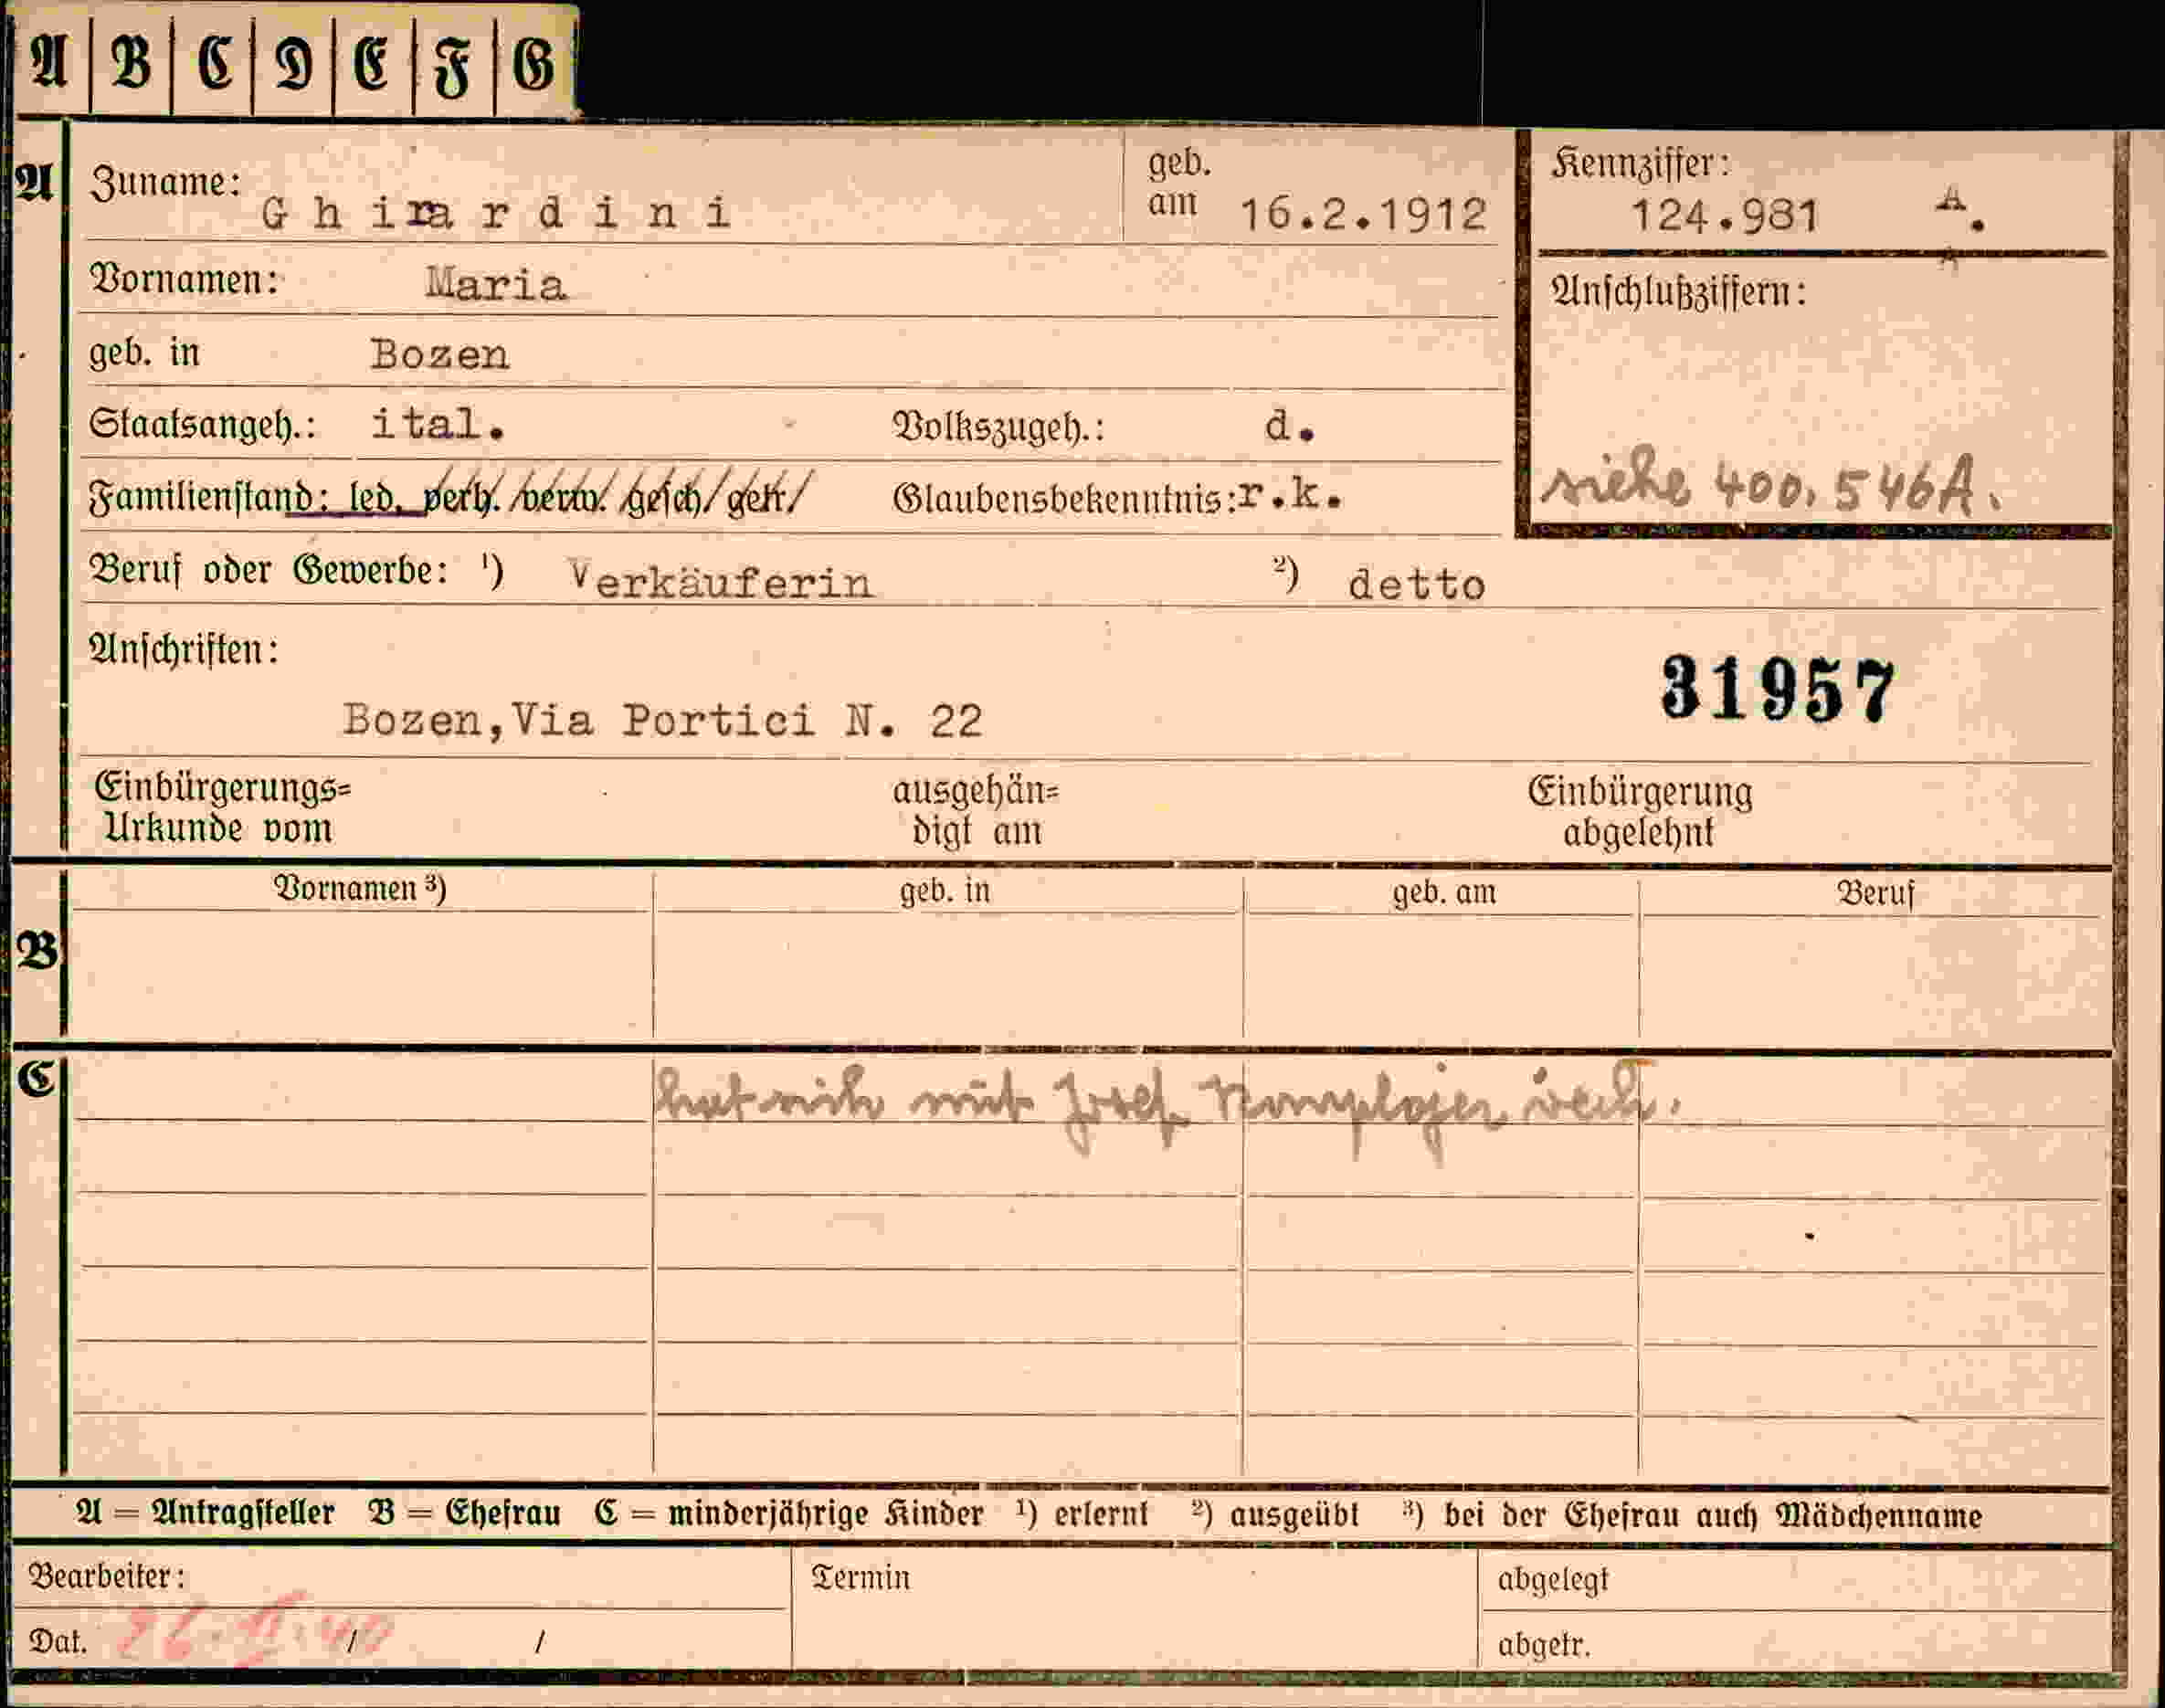This screenshot has height=1708, width=2165.
Task: Click the 'Bearbeiter:' label
Action: 107,1576
